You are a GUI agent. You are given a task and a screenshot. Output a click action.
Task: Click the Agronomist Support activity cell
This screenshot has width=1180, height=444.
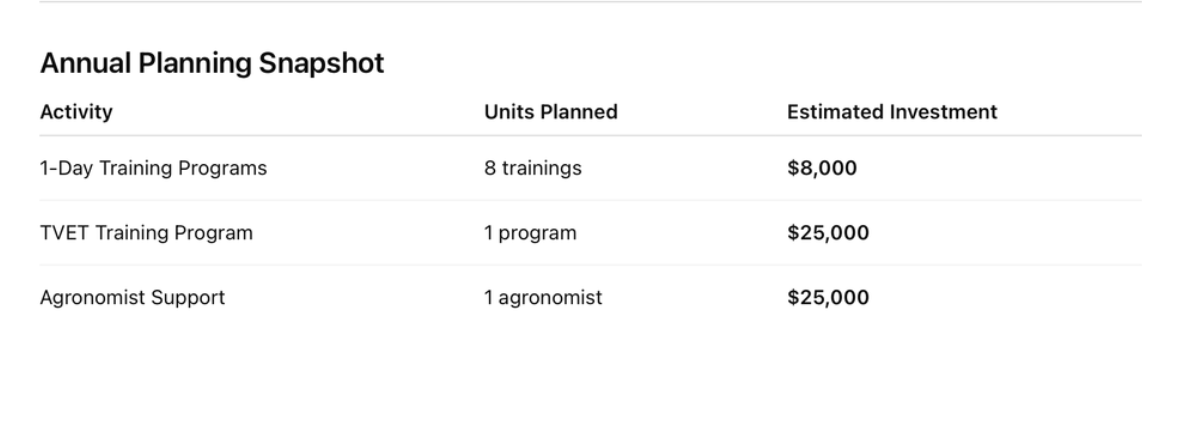tap(132, 297)
